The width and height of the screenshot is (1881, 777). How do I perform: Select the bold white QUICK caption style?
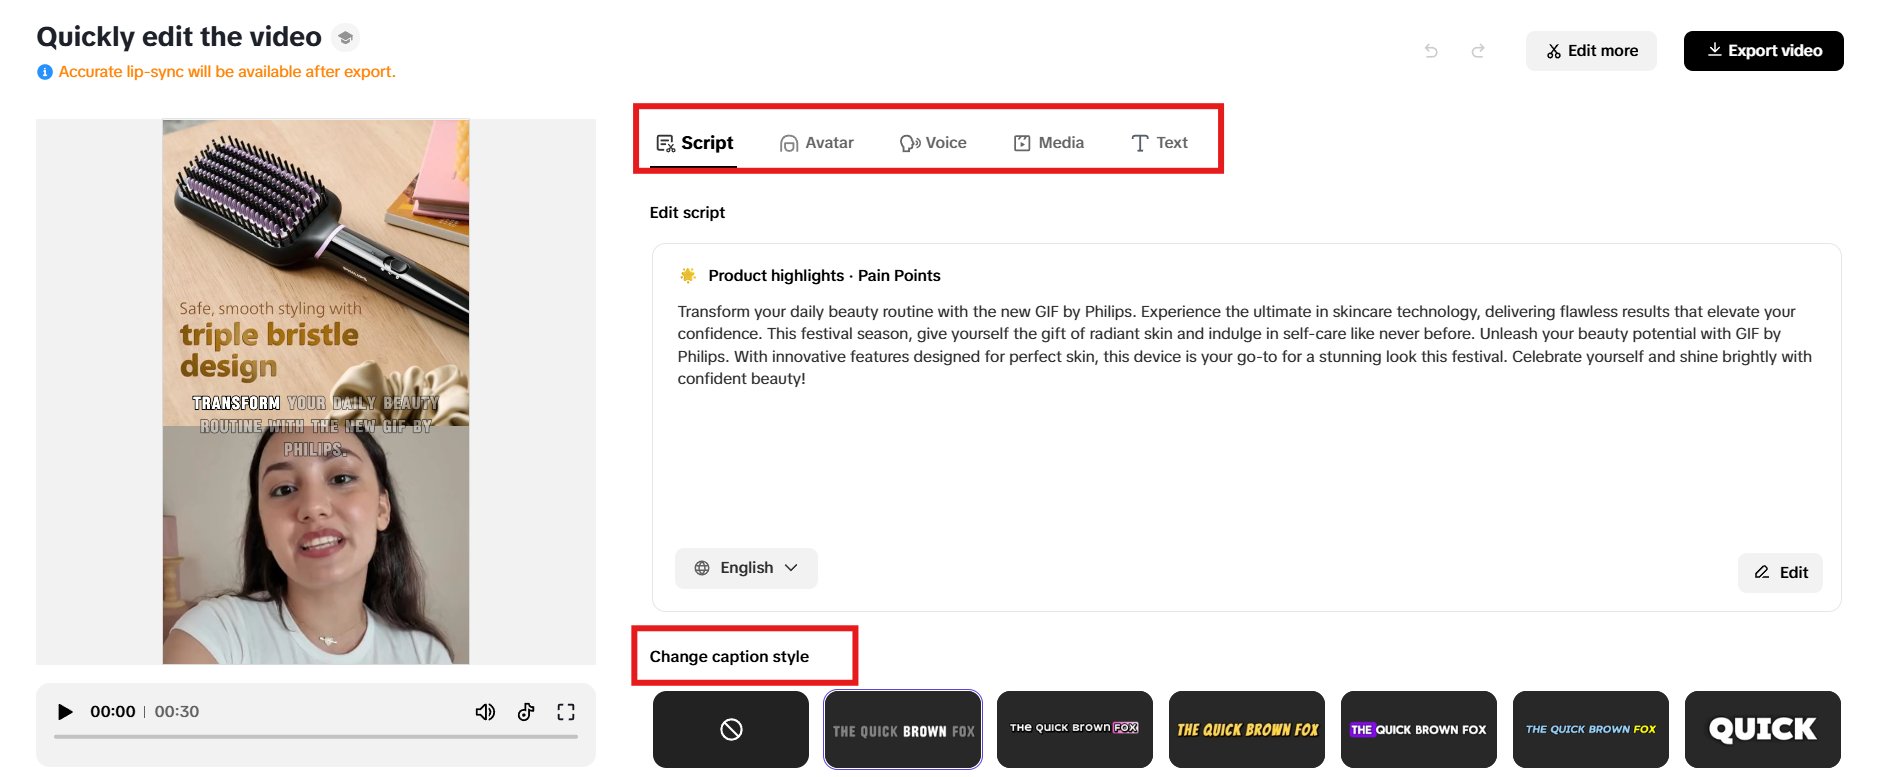[1762, 730]
